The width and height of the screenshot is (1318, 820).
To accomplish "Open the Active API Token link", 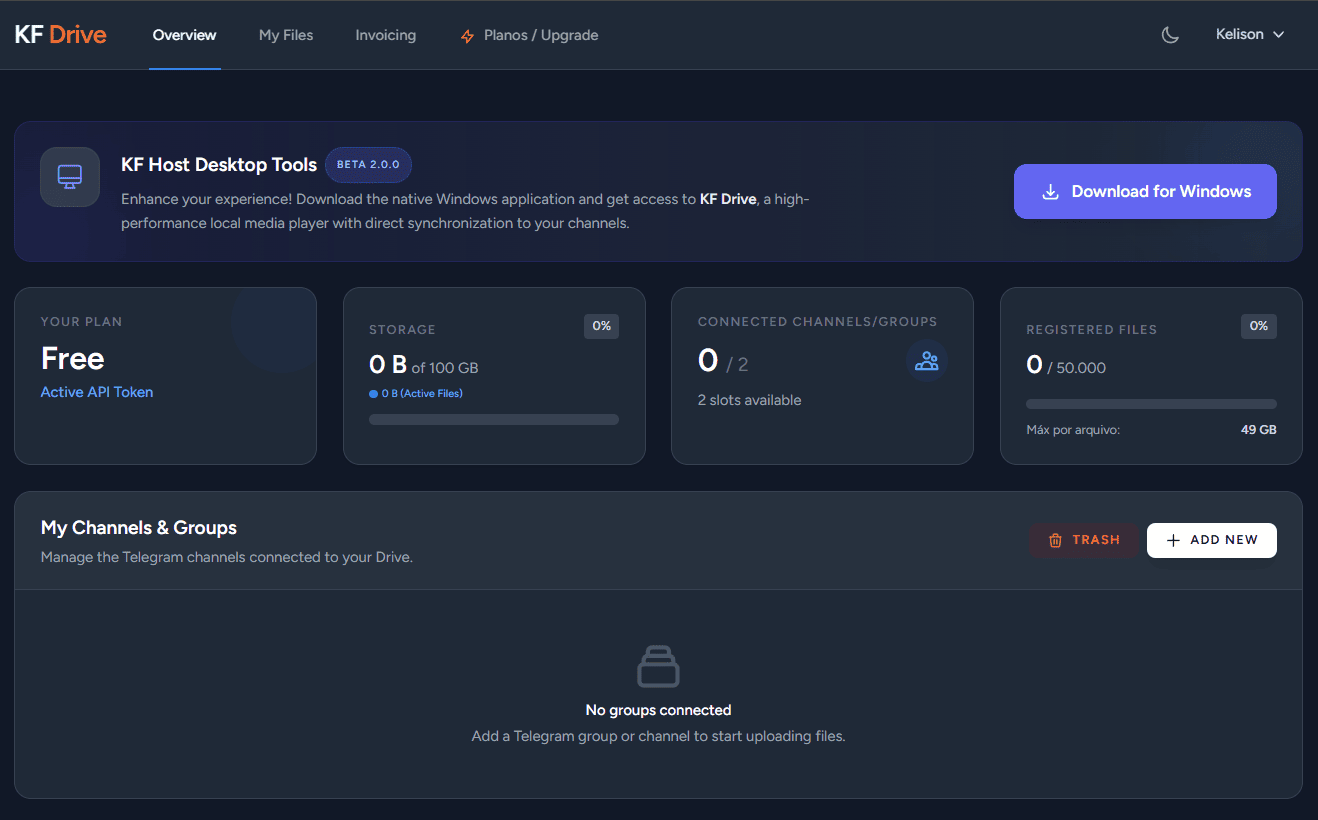I will [x=97, y=392].
